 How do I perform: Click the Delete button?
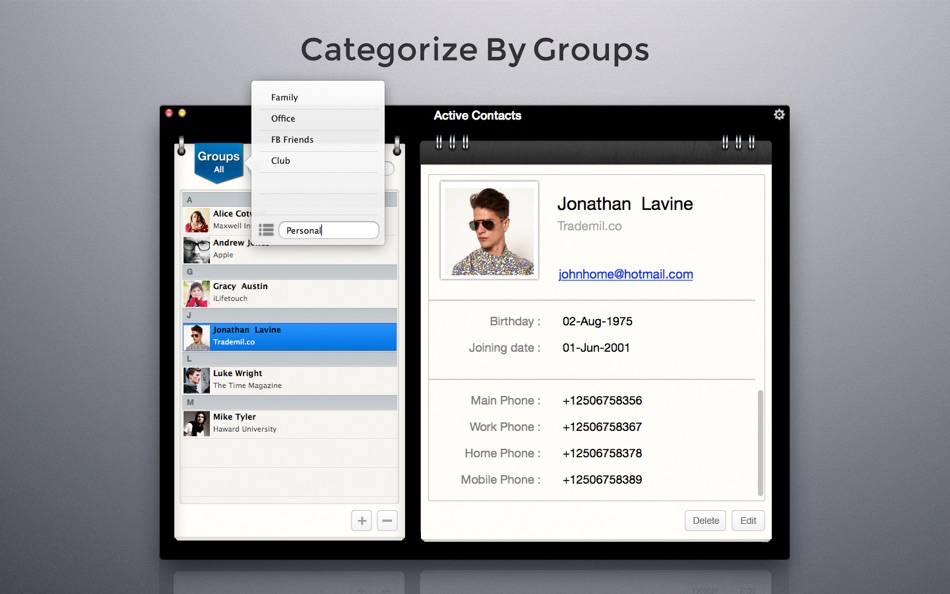point(705,521)
